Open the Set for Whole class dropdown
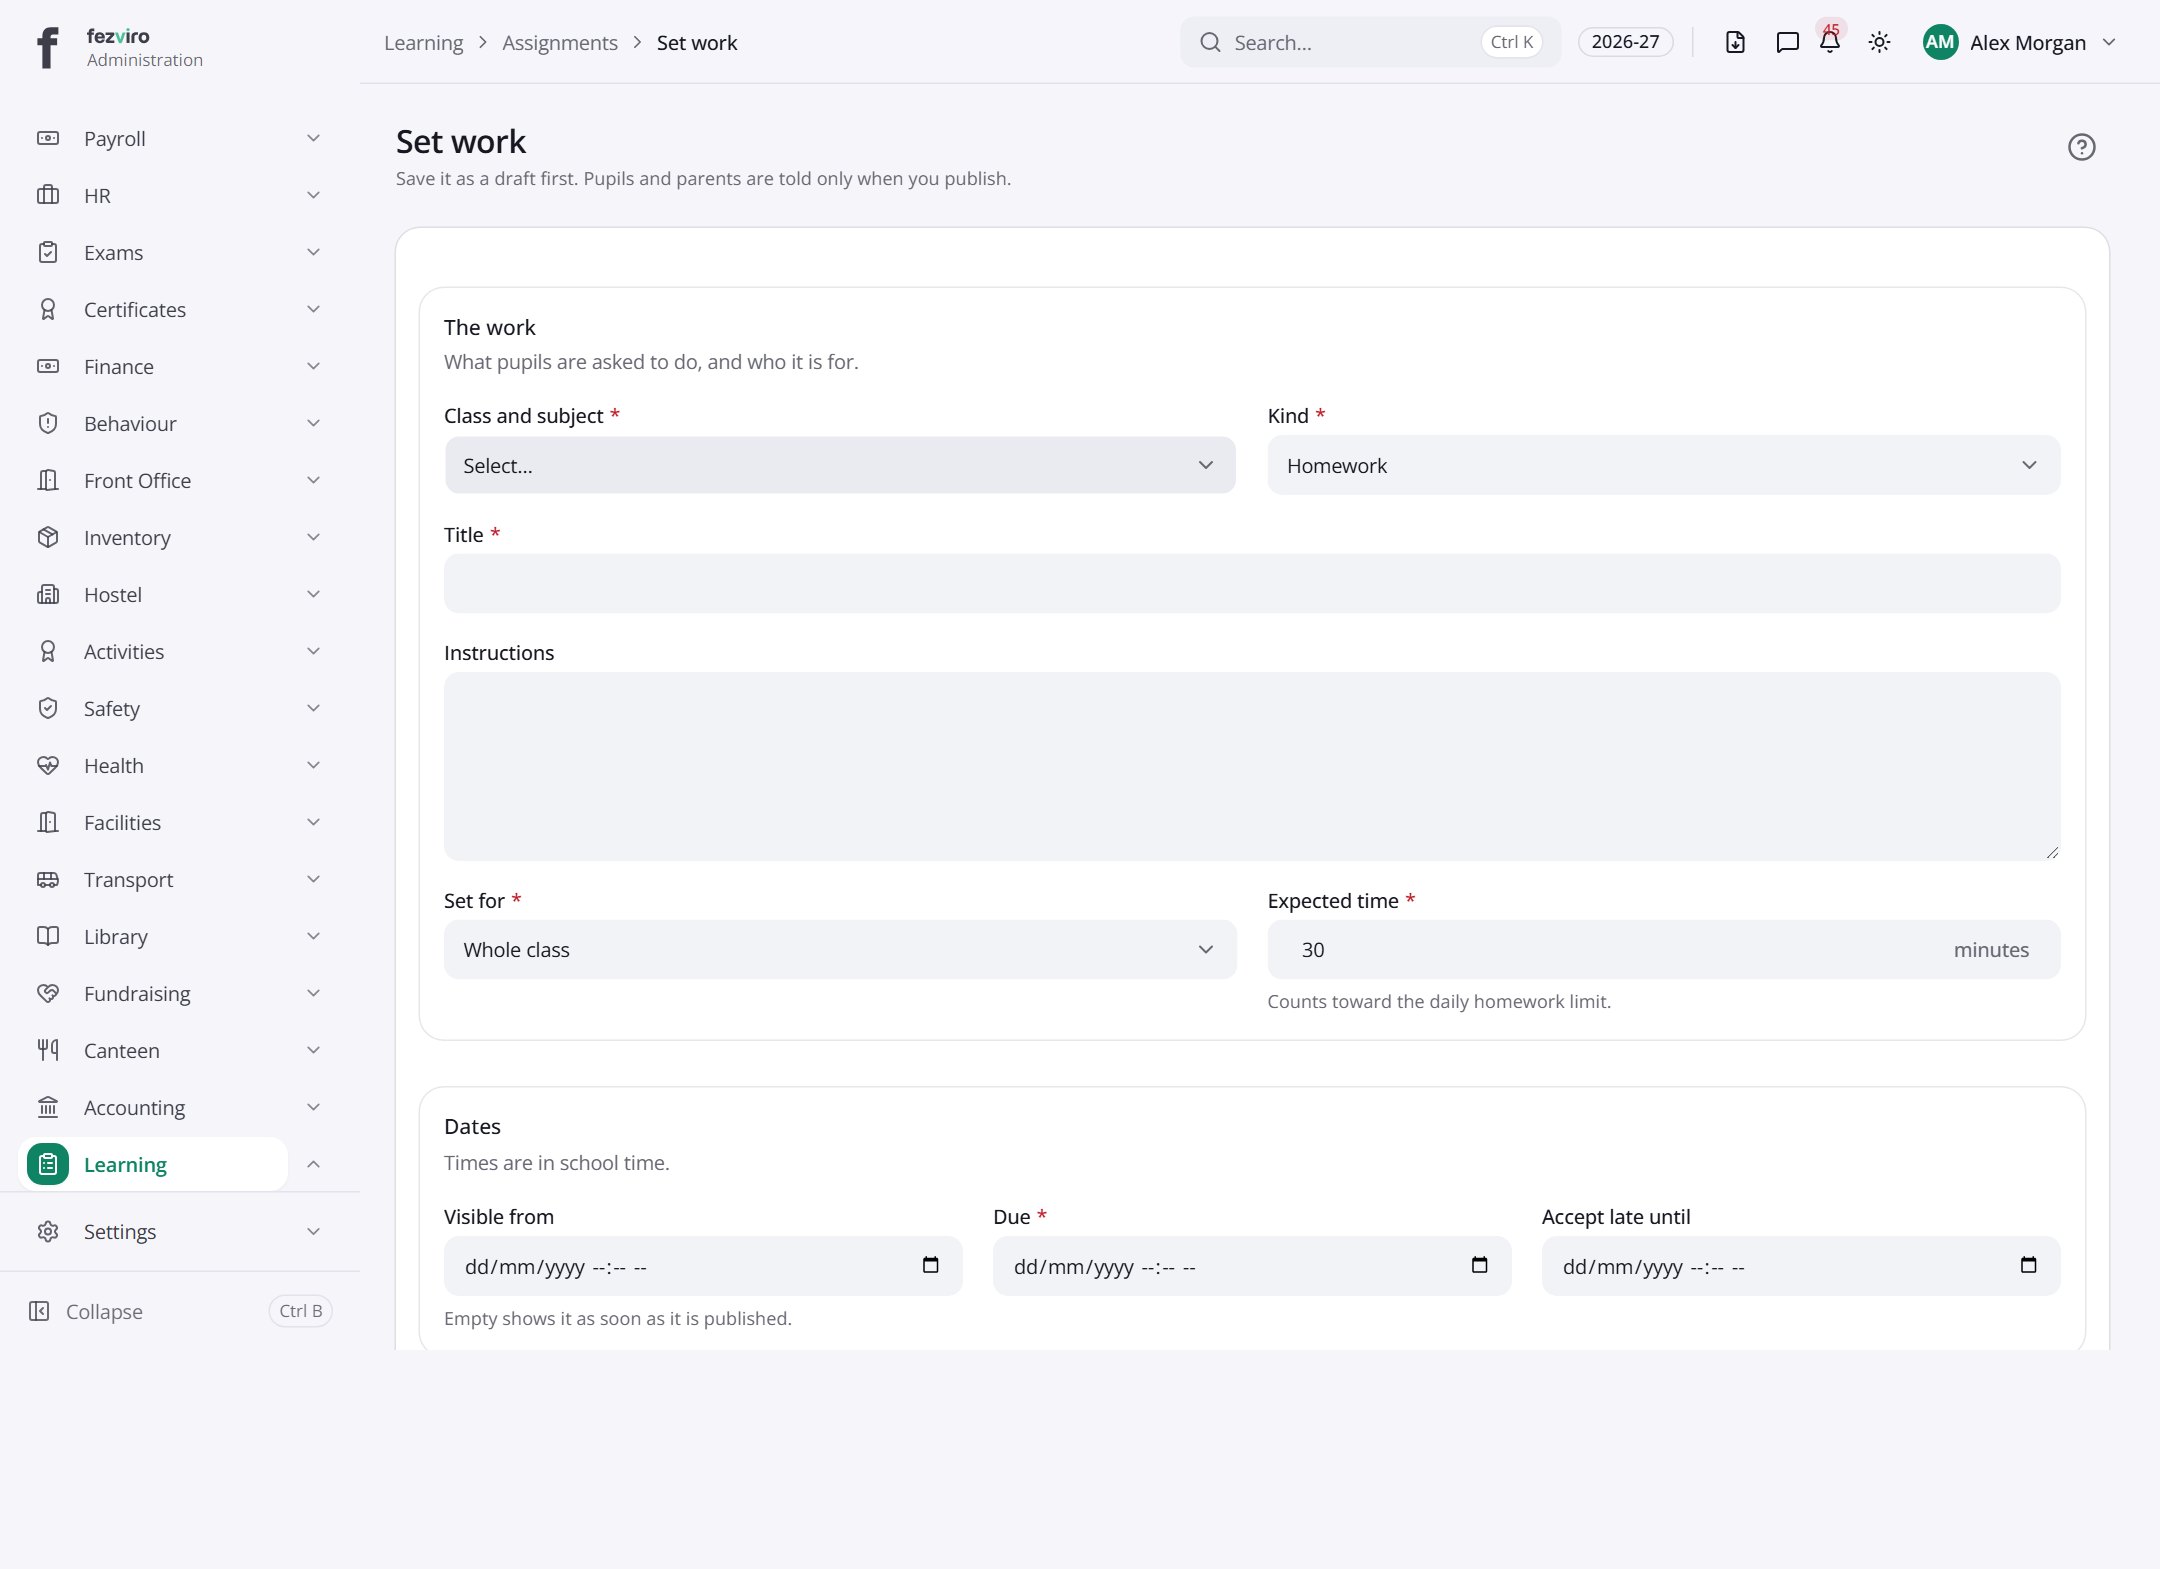Viewport: 2160px width, 1569px height. pyautogui.click(x=840, y=949)
